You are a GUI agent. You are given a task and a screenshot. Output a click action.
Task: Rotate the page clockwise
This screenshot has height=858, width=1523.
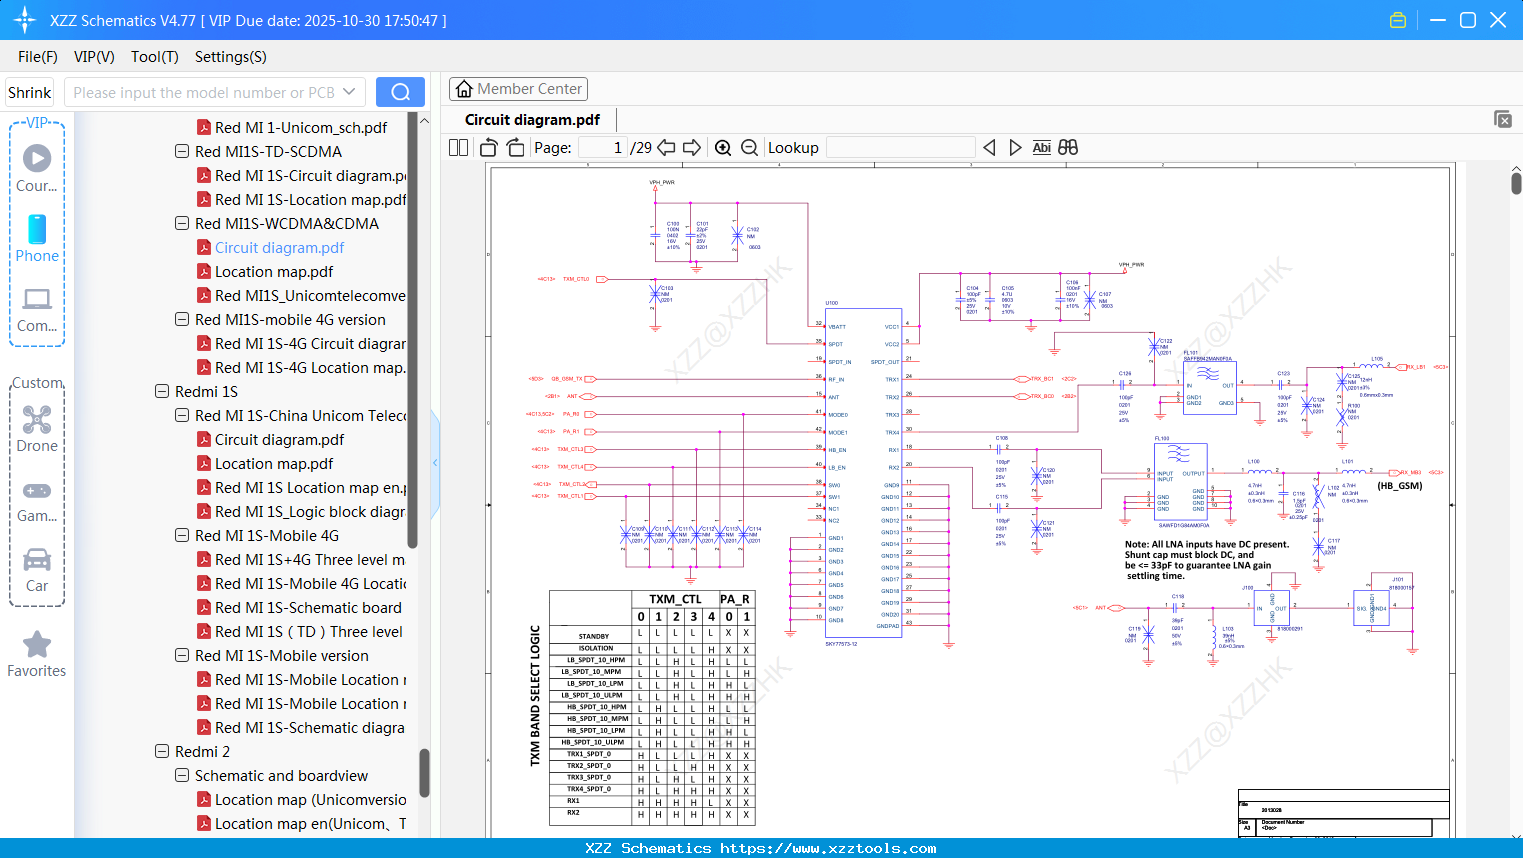514,147
